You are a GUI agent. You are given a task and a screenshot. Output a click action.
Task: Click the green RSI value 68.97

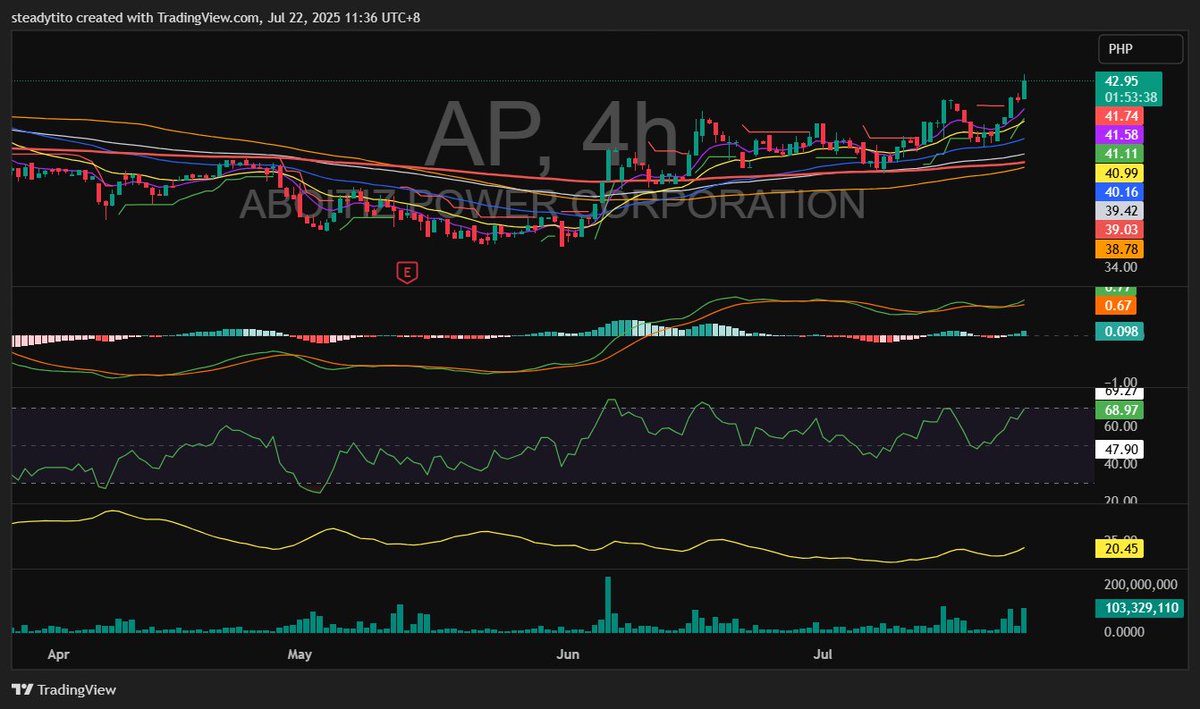pos(1121,411)
